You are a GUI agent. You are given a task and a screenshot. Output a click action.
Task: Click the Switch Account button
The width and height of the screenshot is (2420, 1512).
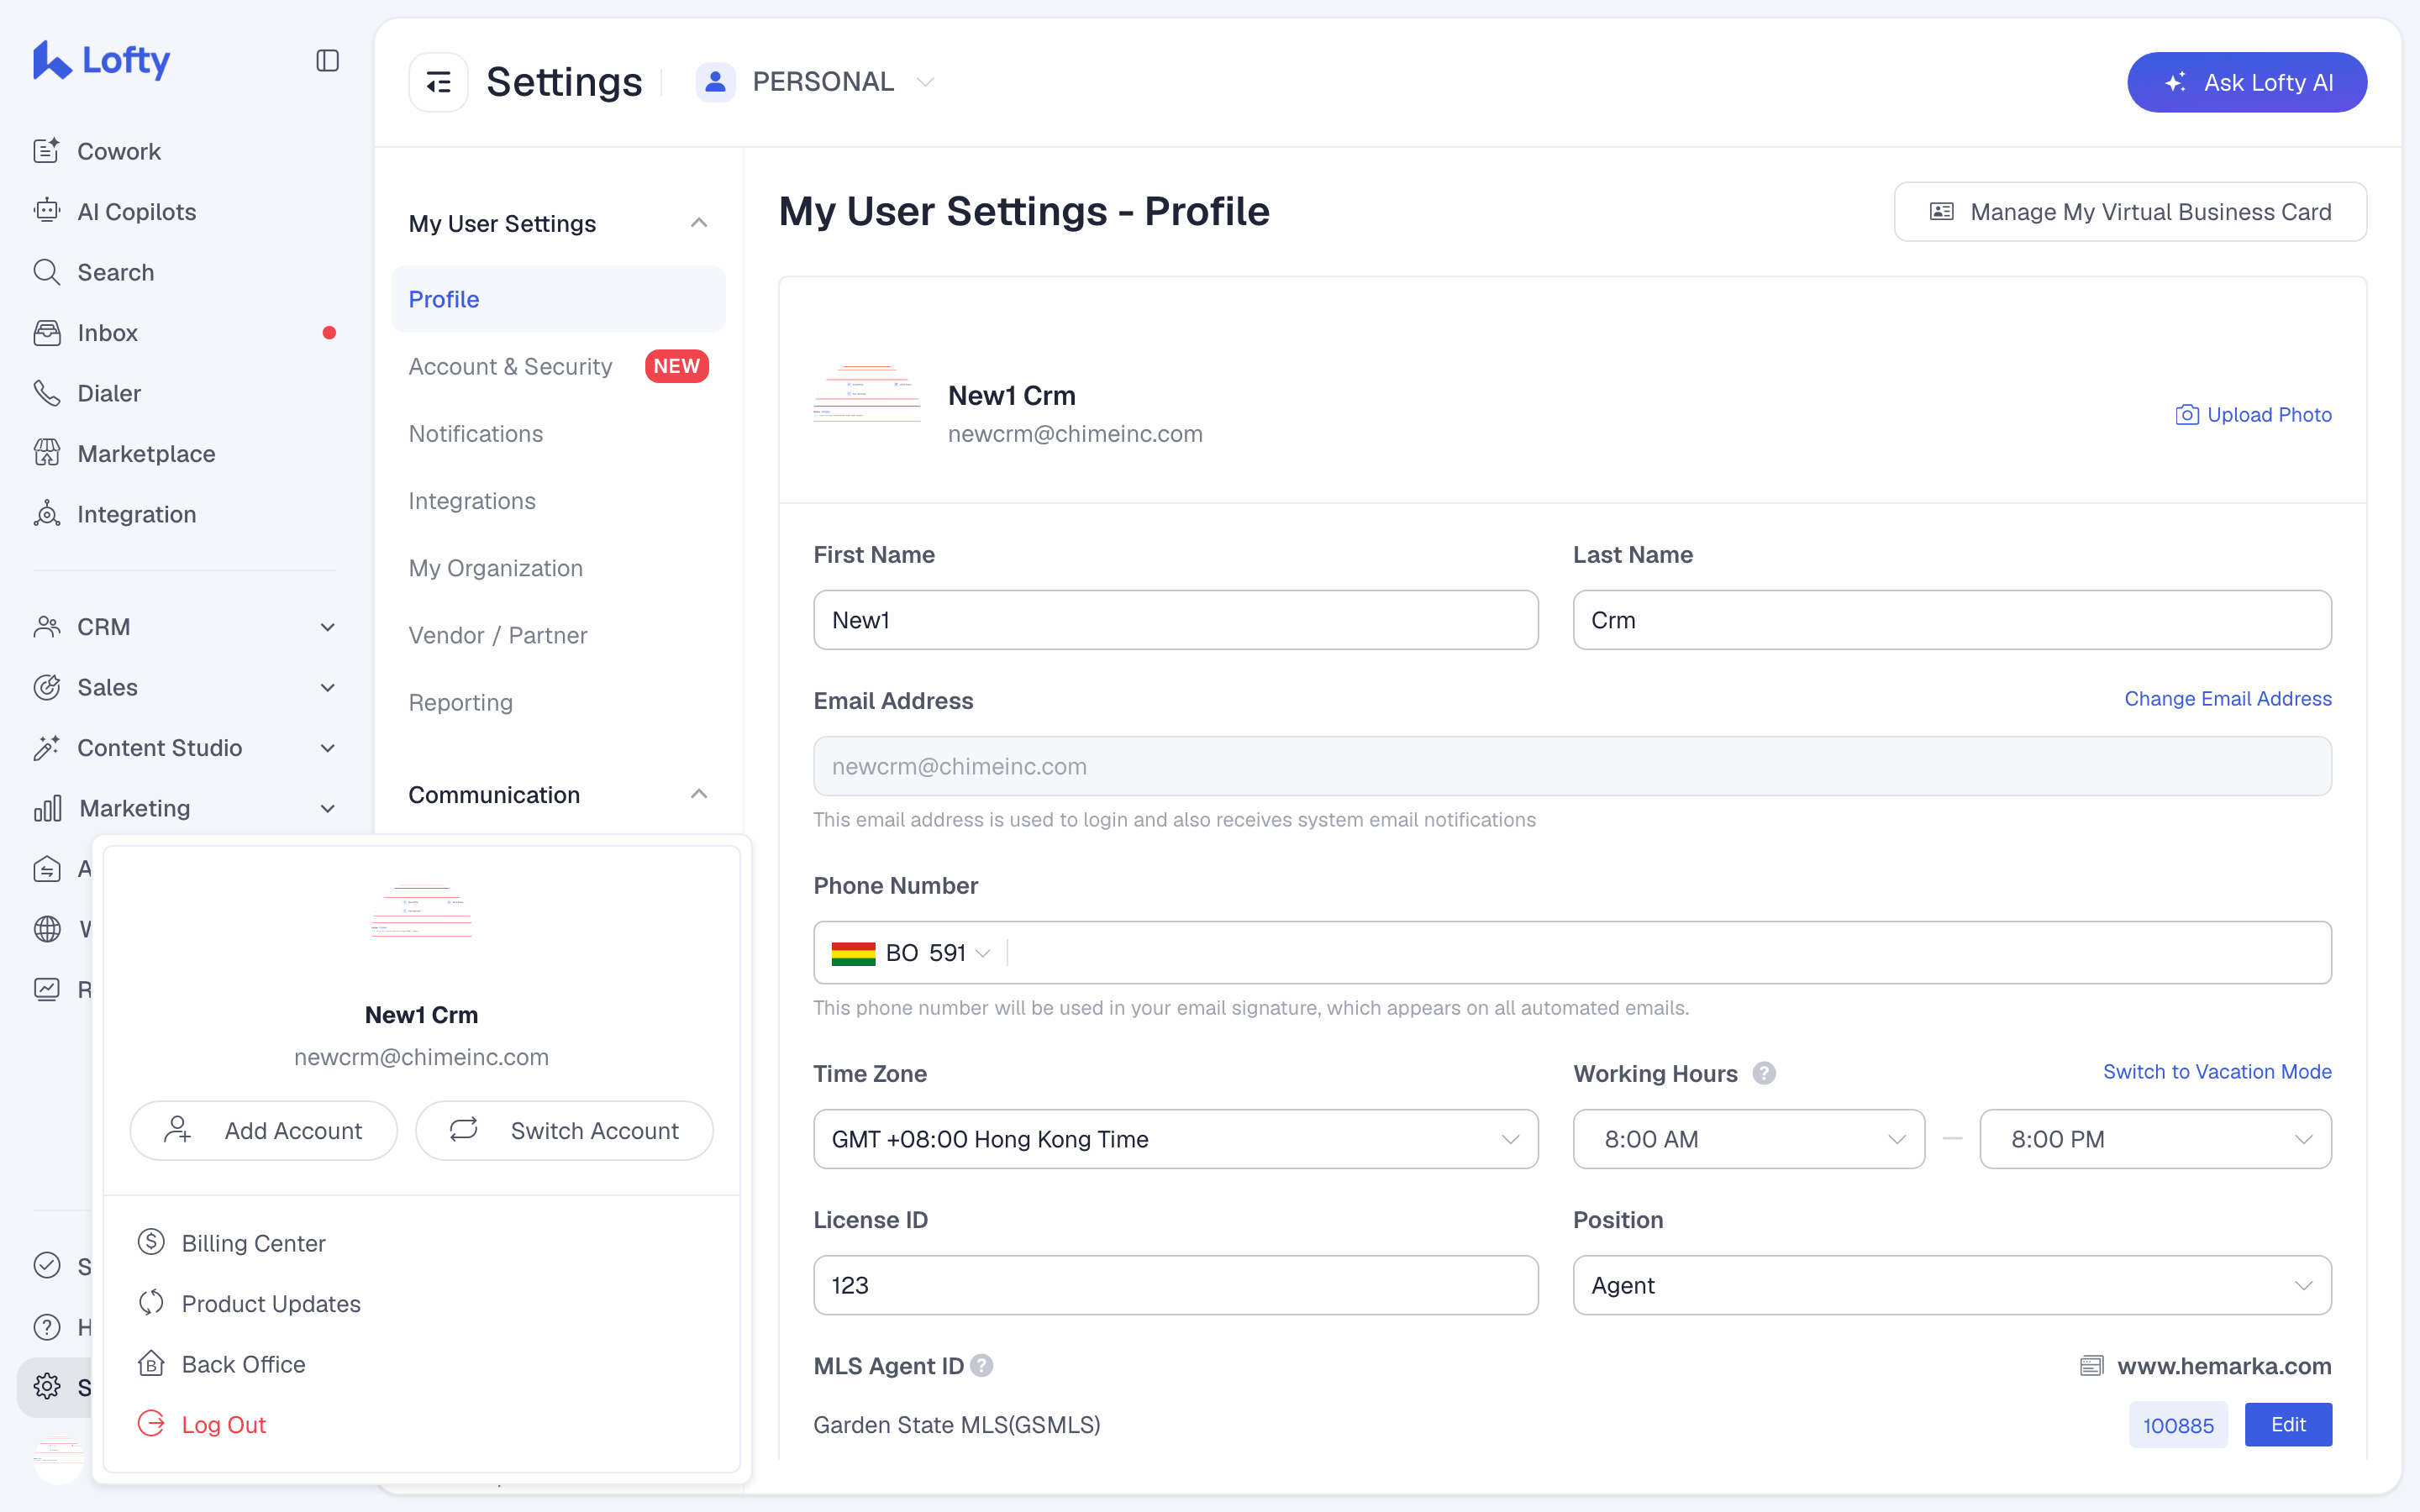(x=564, y=1130)
